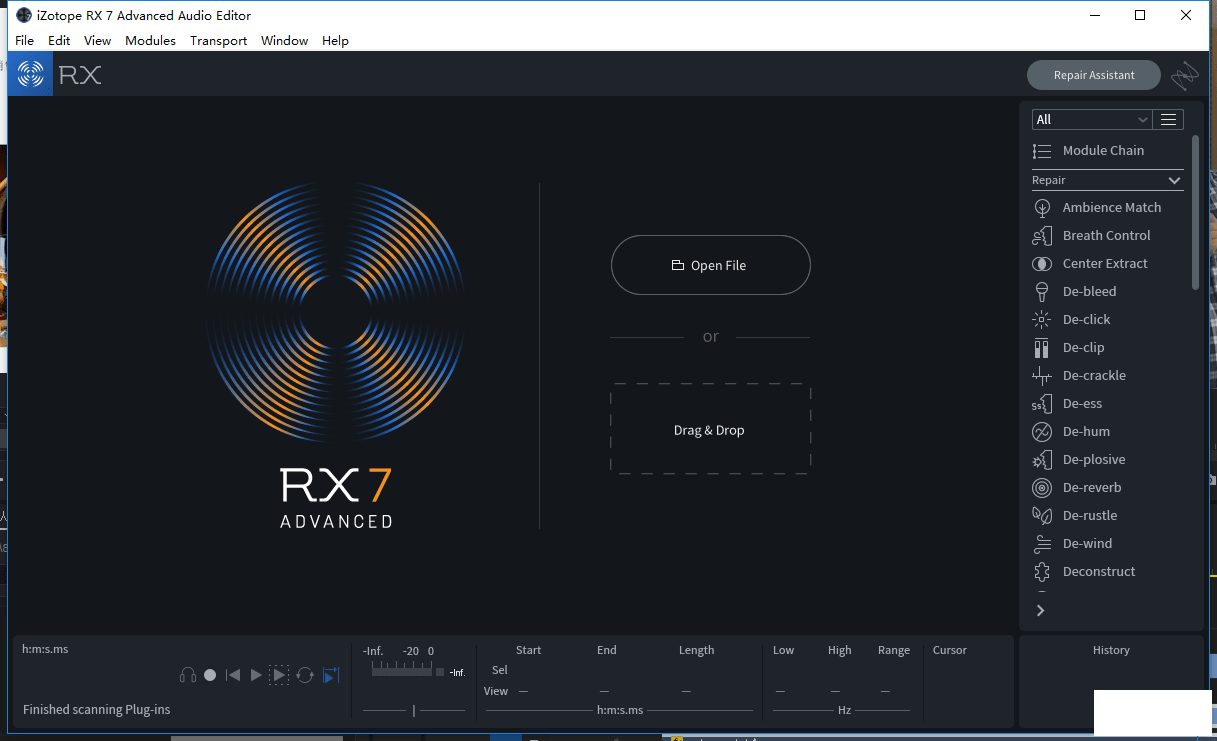The height and width of the screenshot is (741, 1217).
Task: Open the Transport menu
Action: 218,40
